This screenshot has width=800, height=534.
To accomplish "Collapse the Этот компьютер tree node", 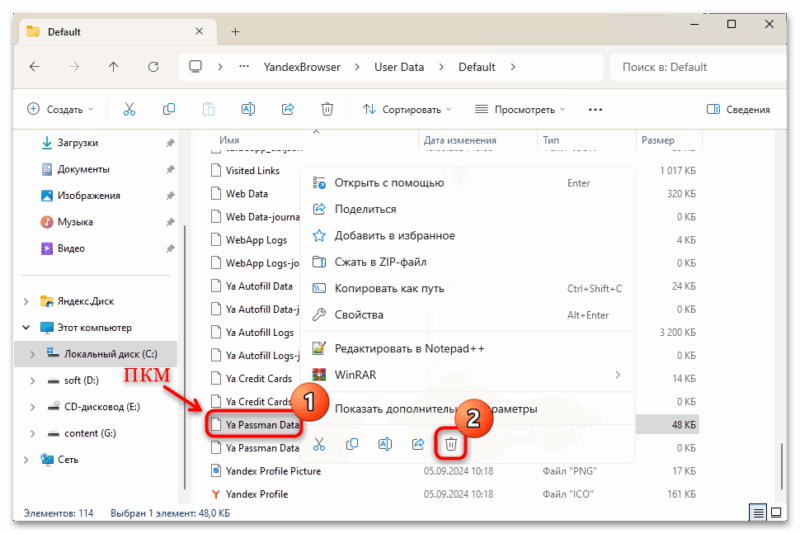I will 26,327.
